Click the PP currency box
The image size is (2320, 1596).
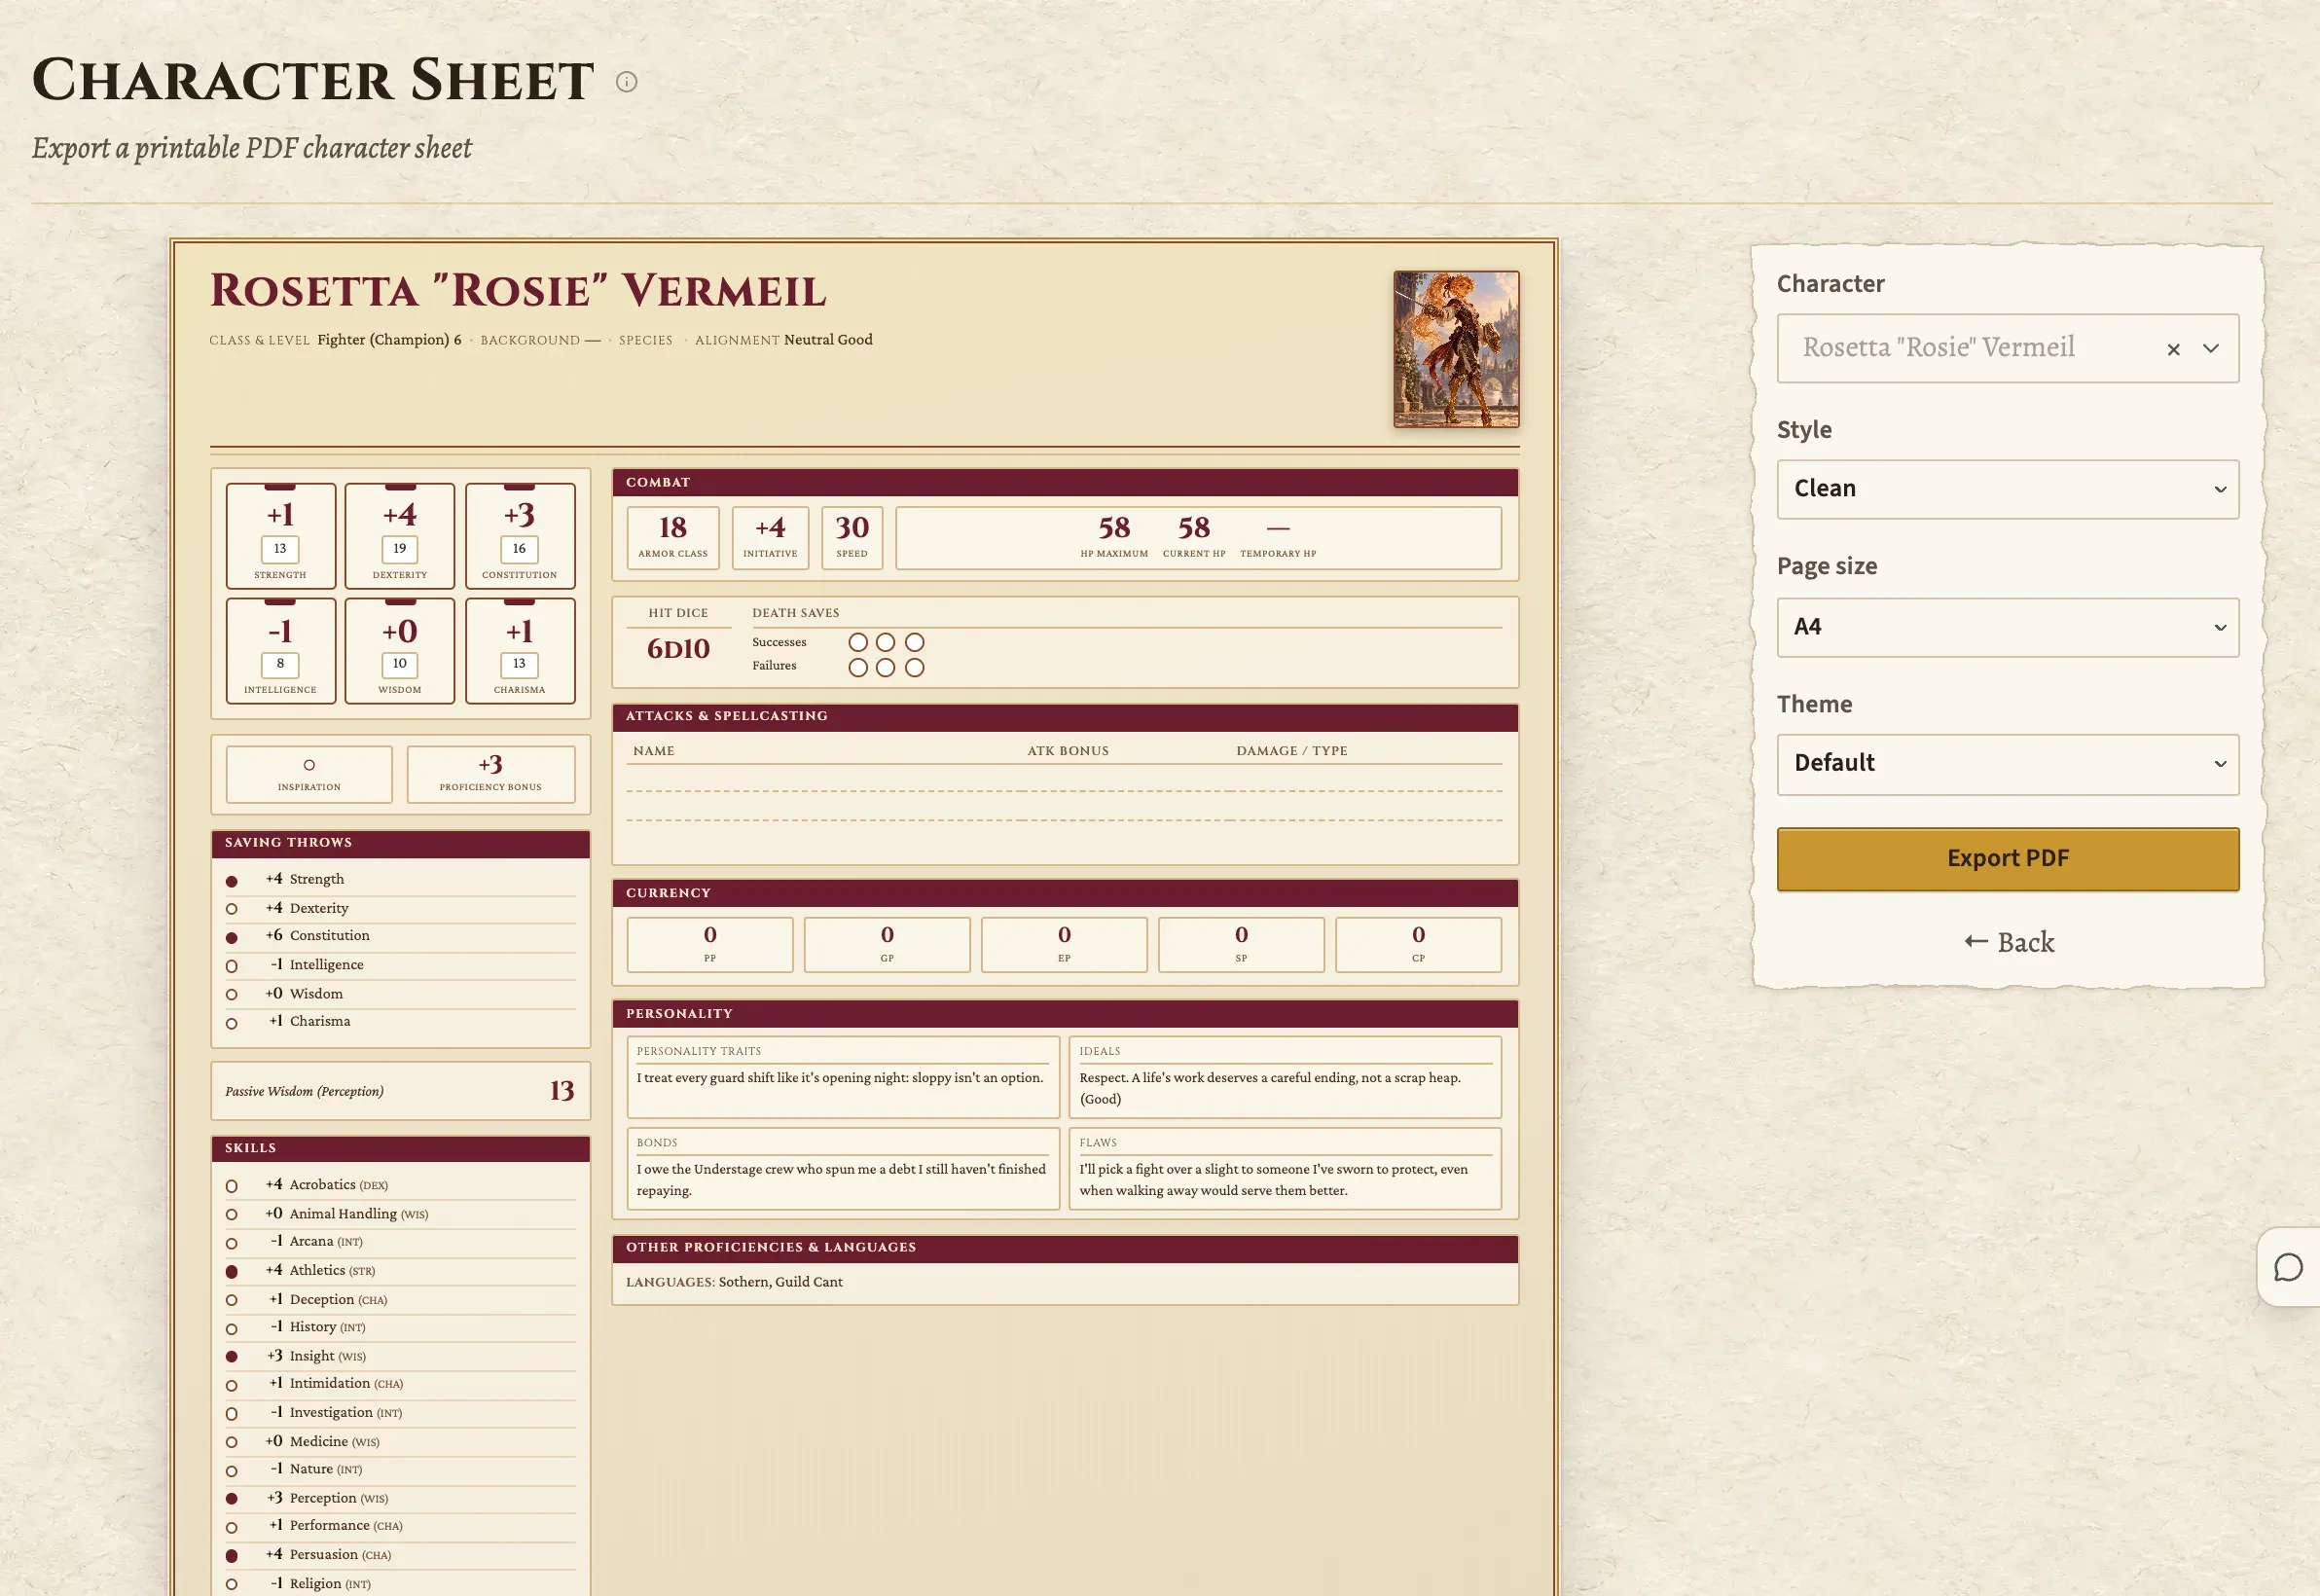click(710, 944)
